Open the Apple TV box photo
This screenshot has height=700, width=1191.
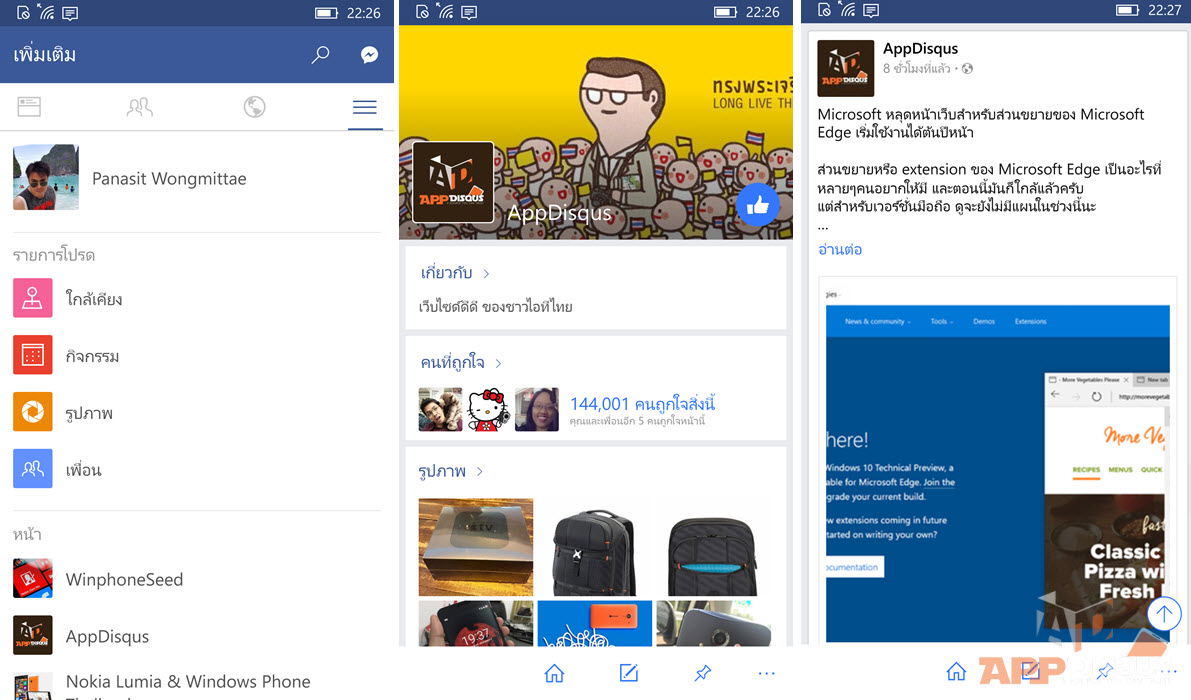click(x=475, y=547)
